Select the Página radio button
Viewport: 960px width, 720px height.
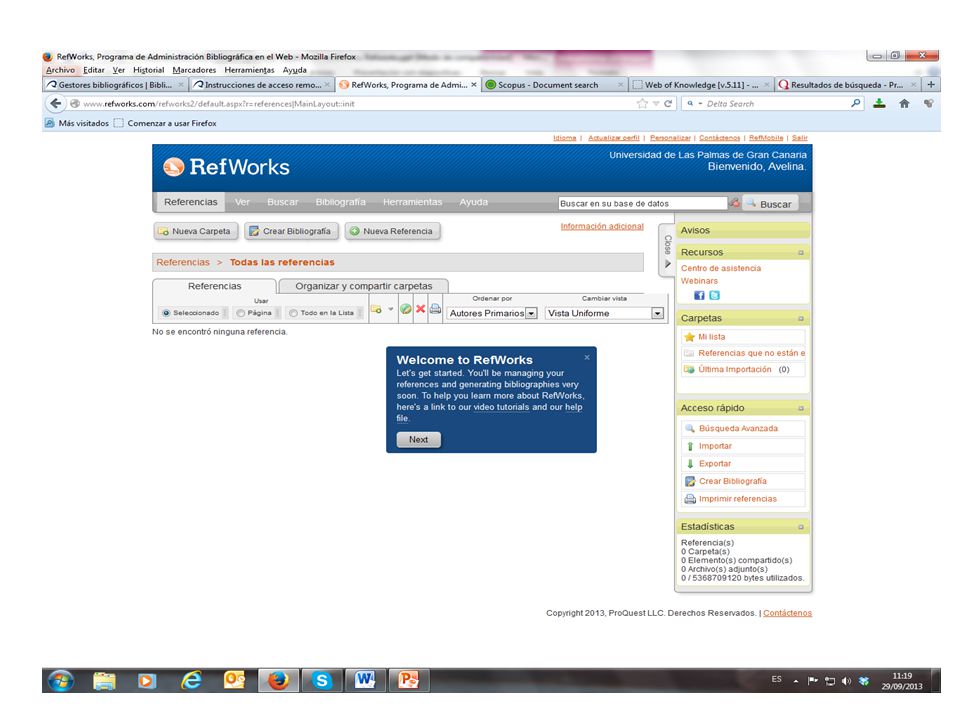pyautogui.click(x=241, y=313)
